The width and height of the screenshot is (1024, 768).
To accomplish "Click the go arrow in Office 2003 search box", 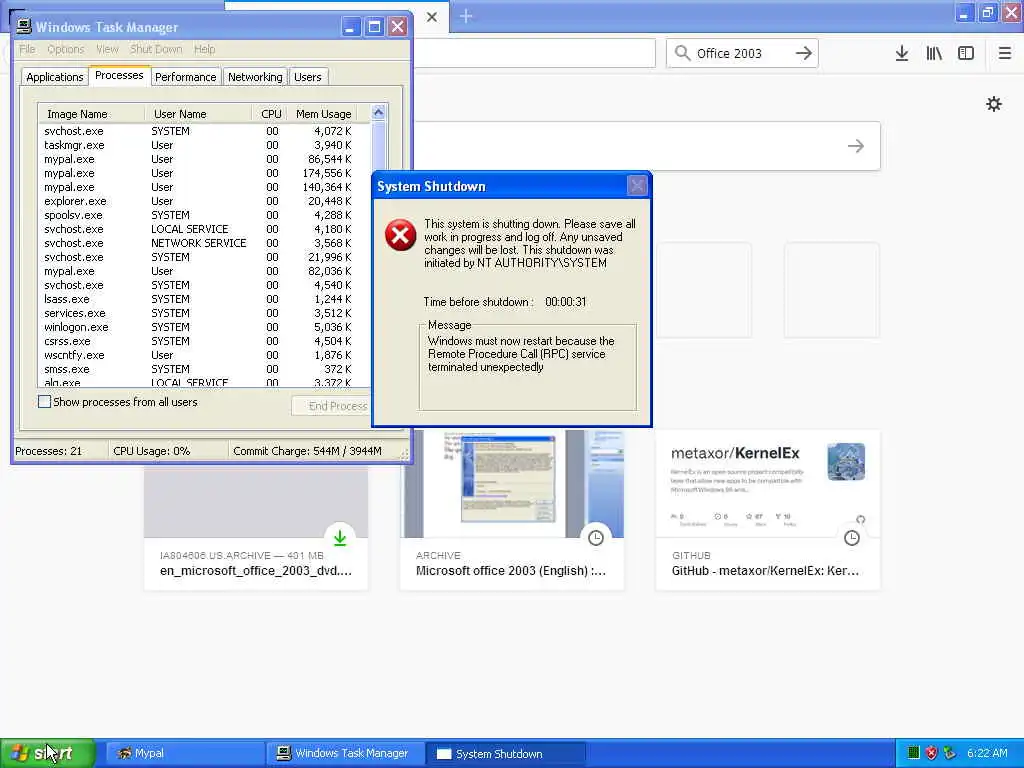I will tap(804, 54).
